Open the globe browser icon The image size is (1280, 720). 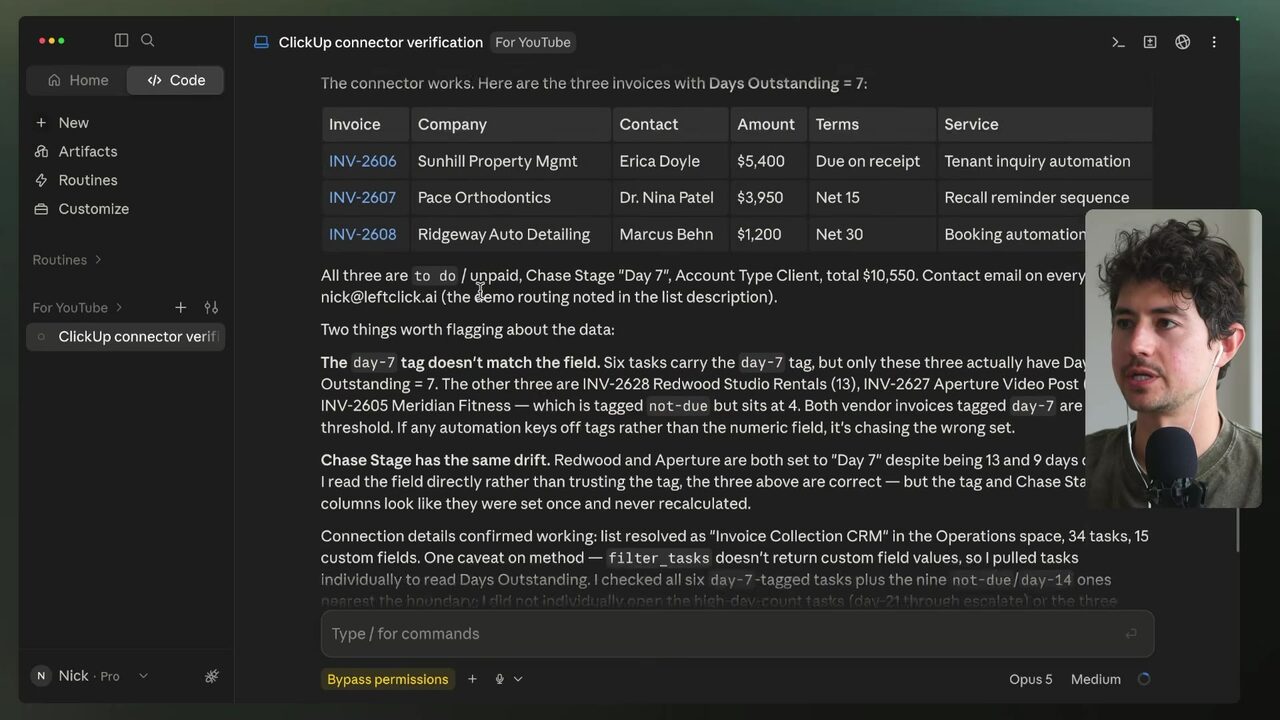1182,42
